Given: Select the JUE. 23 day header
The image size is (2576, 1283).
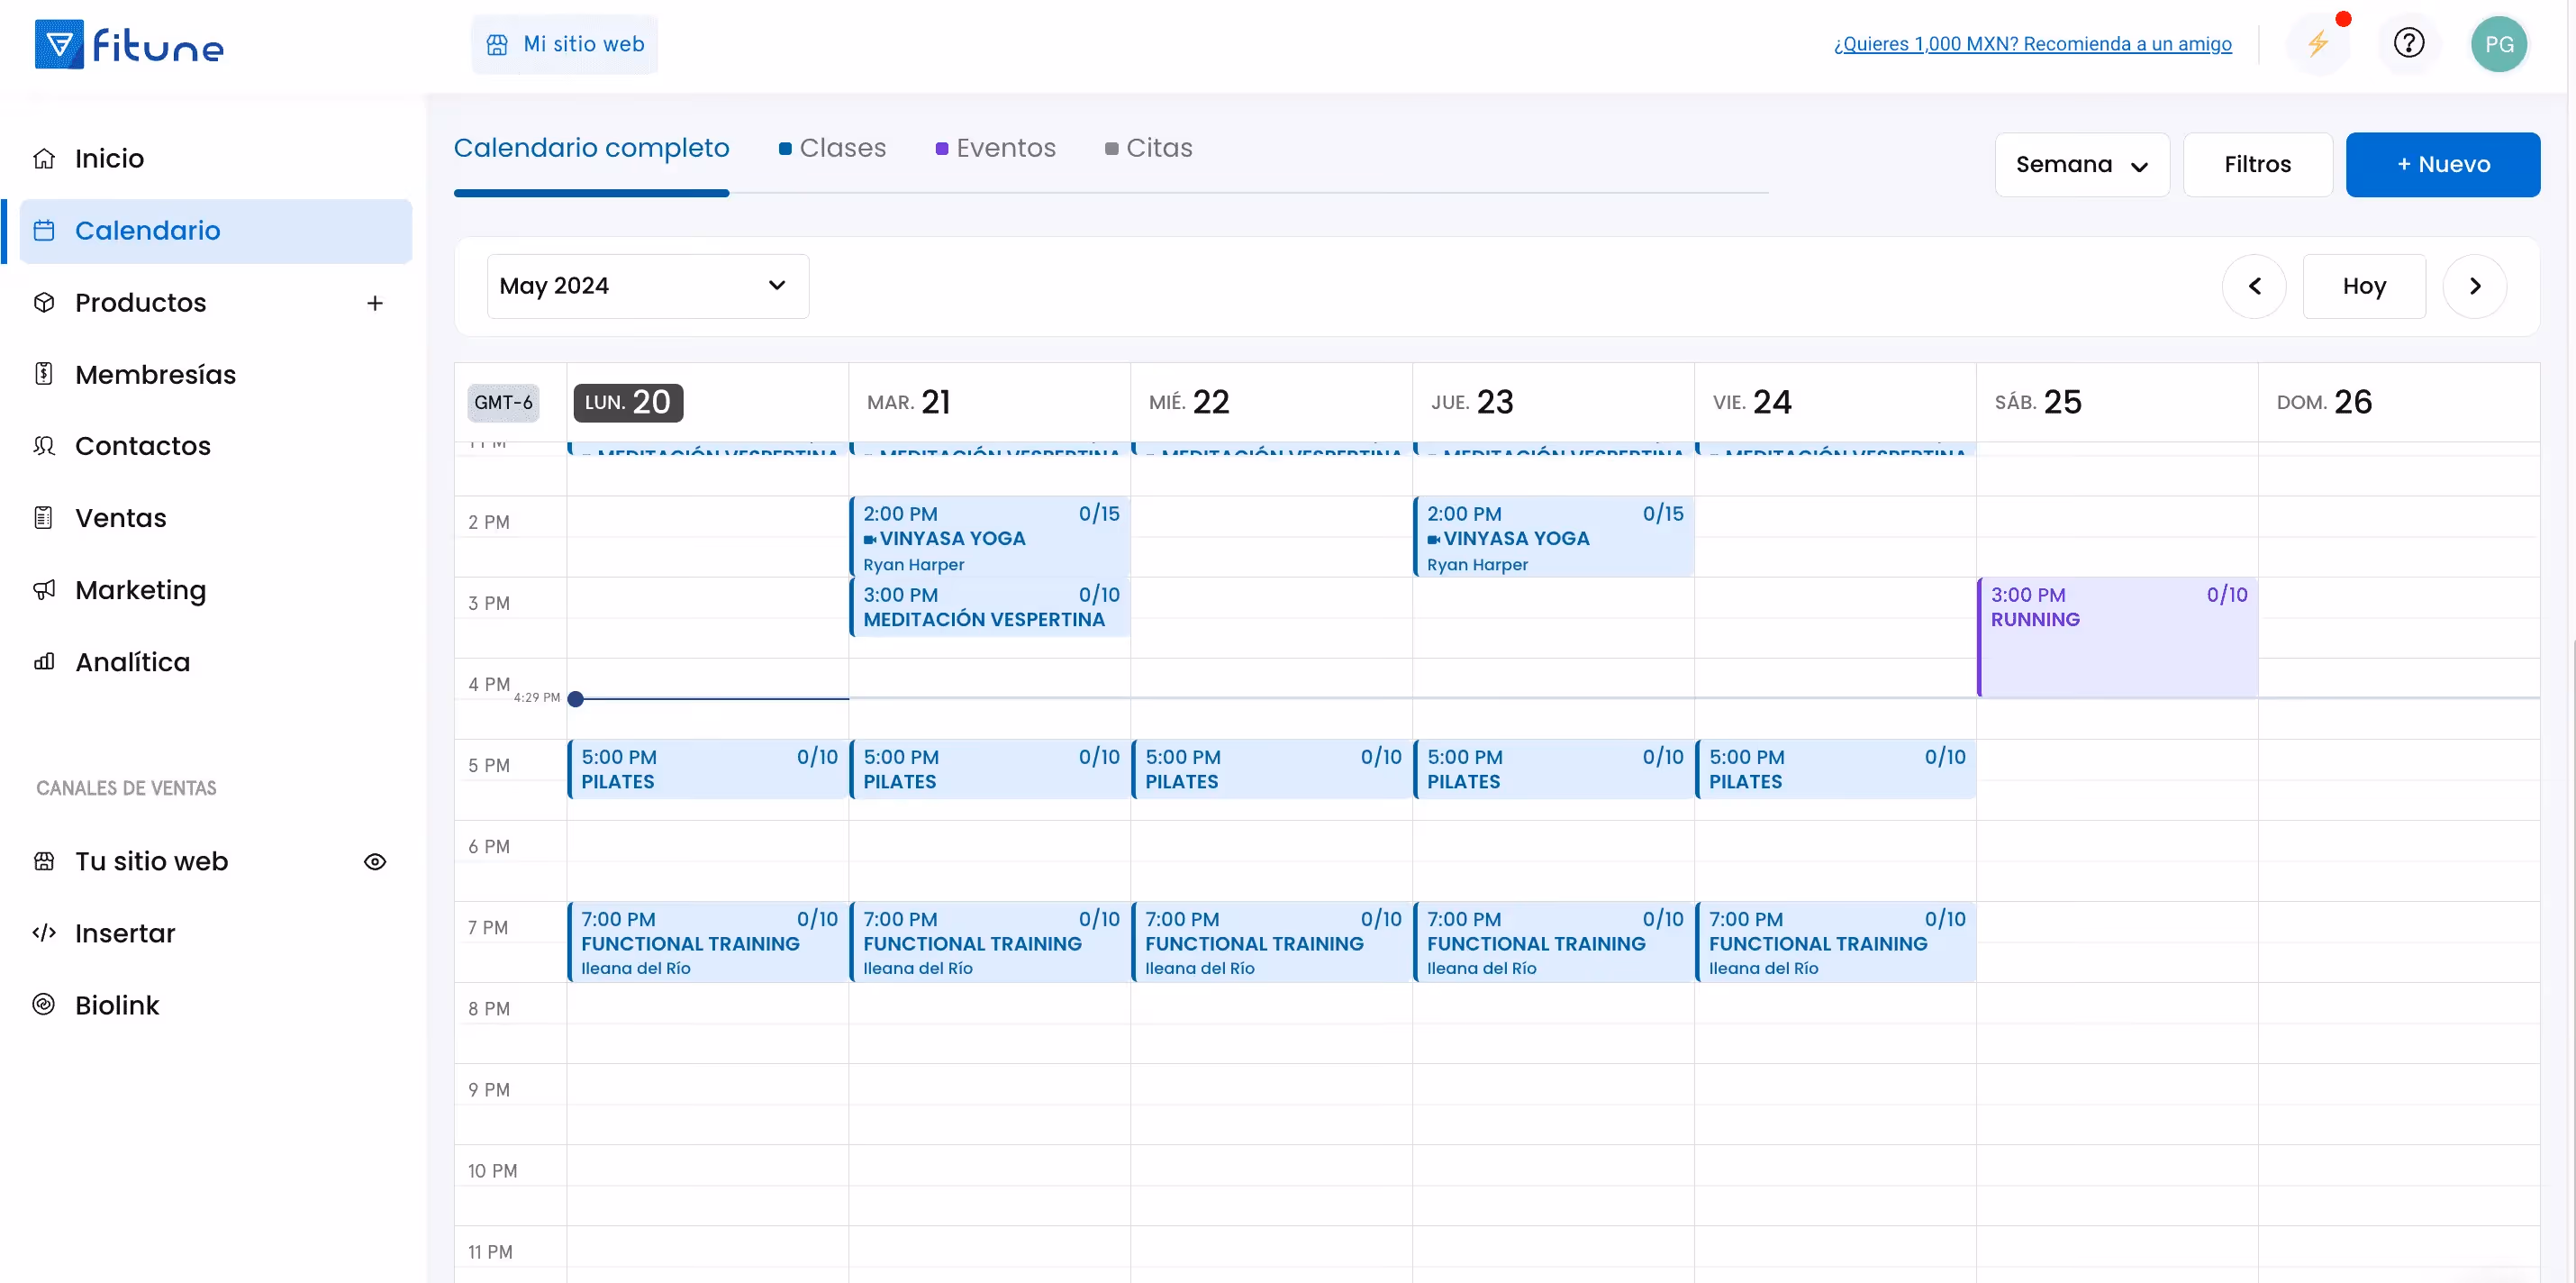Looking at the screenshot, I should tap(1472, 402).
